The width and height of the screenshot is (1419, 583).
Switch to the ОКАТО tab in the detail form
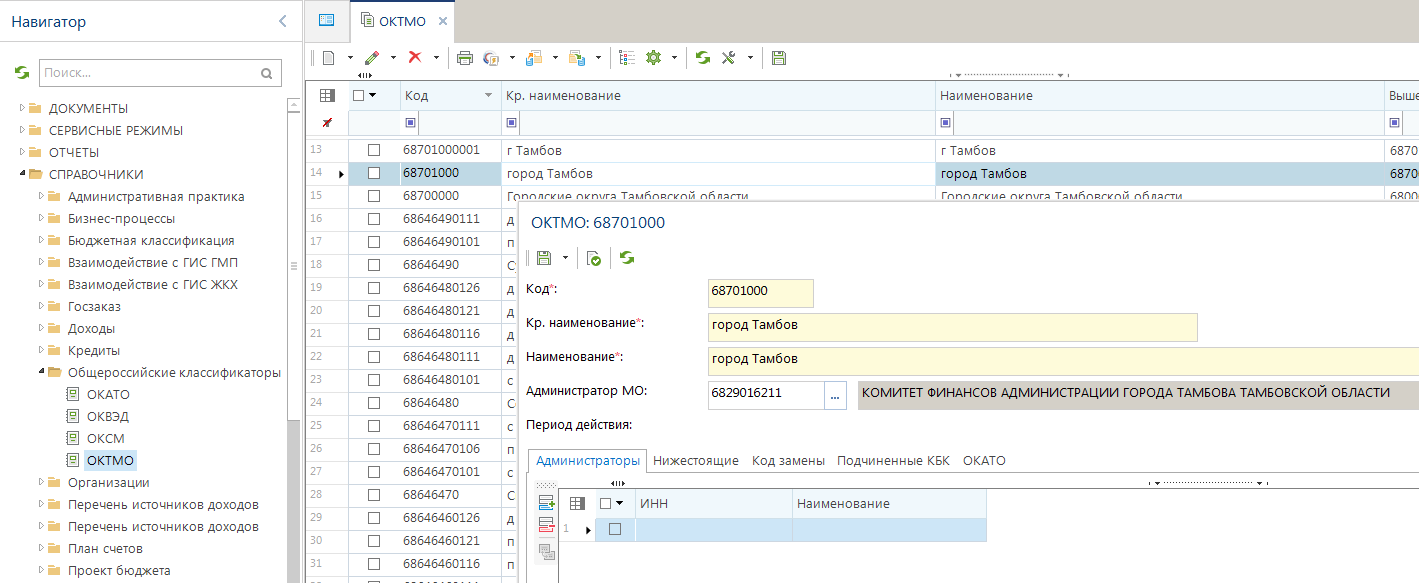click(984, 461)
